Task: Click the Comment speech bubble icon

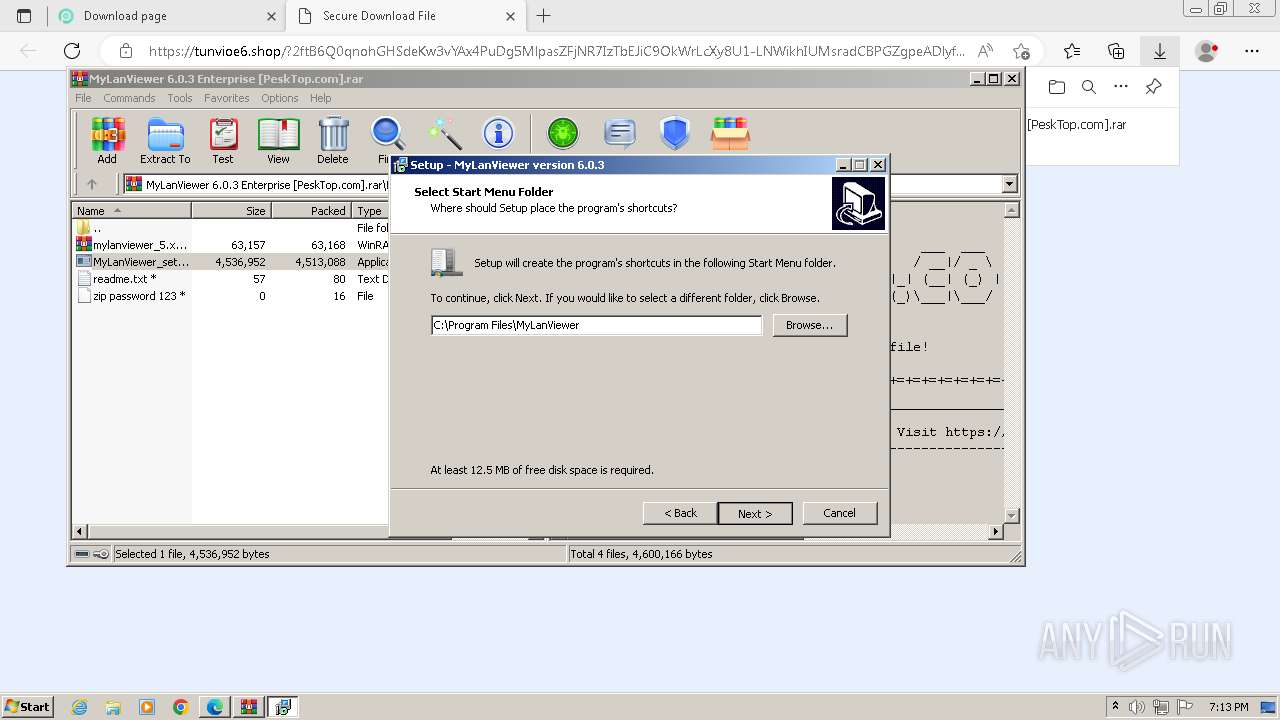Action: (x=620, y=133)
